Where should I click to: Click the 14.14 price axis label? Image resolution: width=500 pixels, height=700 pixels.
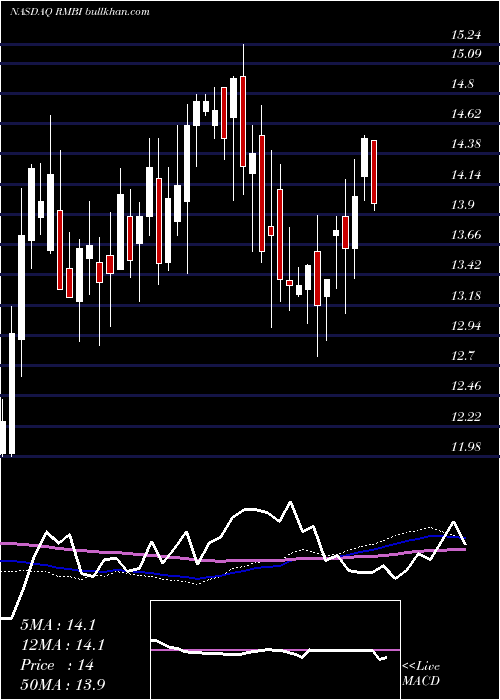pyautogui.click(x=466, y=175)
